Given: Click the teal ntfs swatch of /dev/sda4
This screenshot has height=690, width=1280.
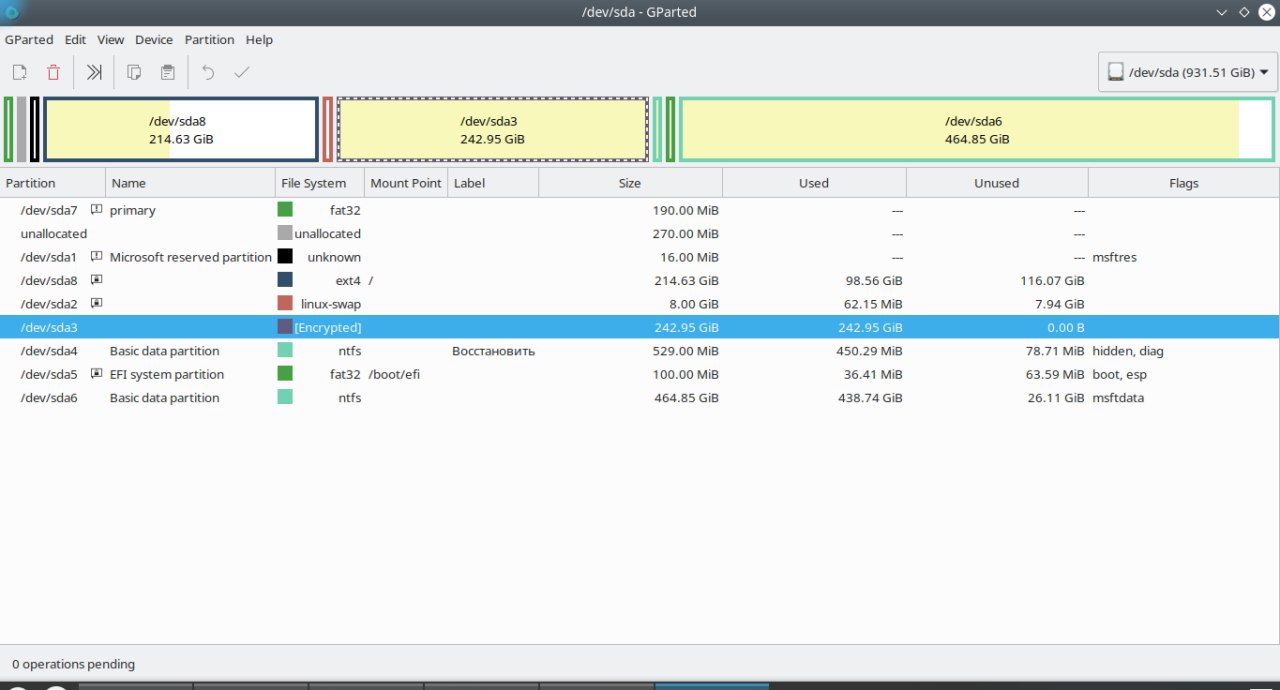Looking at the screenshot, I should 285,351.
